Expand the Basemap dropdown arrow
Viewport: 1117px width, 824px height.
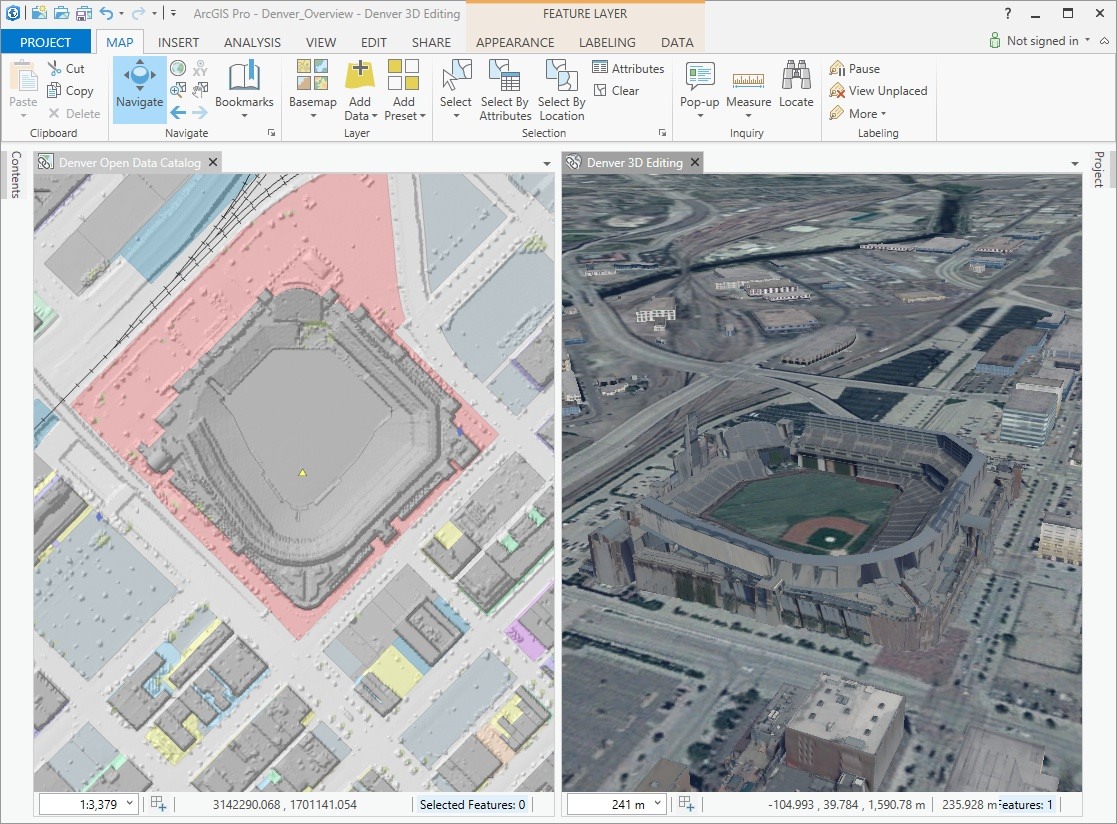[313, 115]
